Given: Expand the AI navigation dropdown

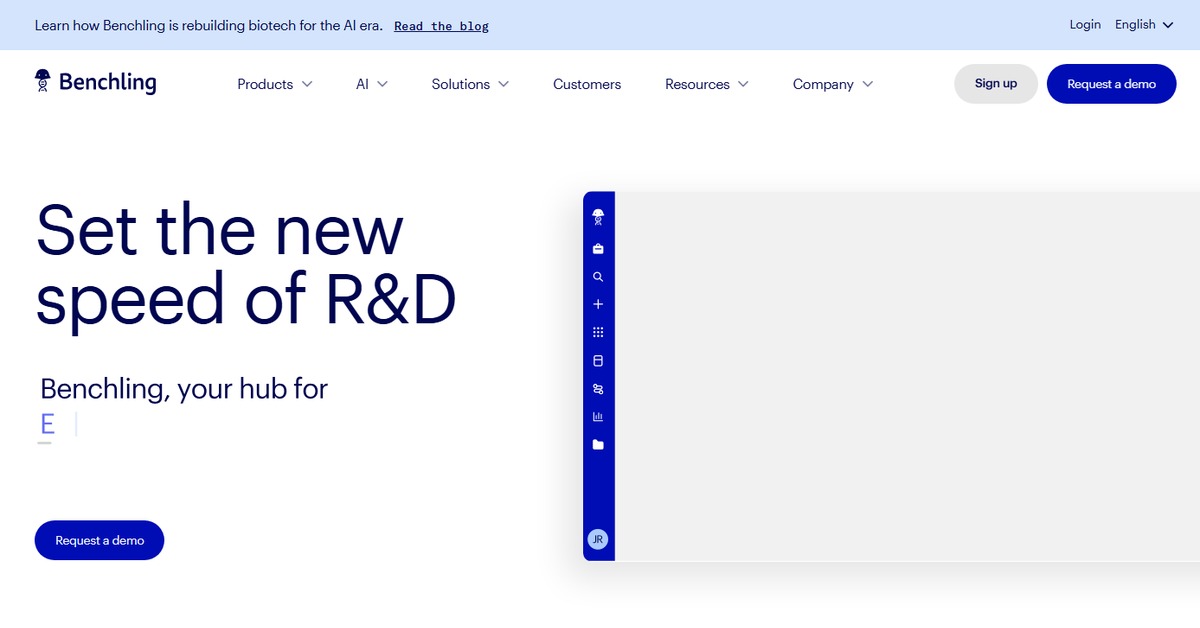Looking at the screenshot, I should pyautogui.click(x=371, y=84).
